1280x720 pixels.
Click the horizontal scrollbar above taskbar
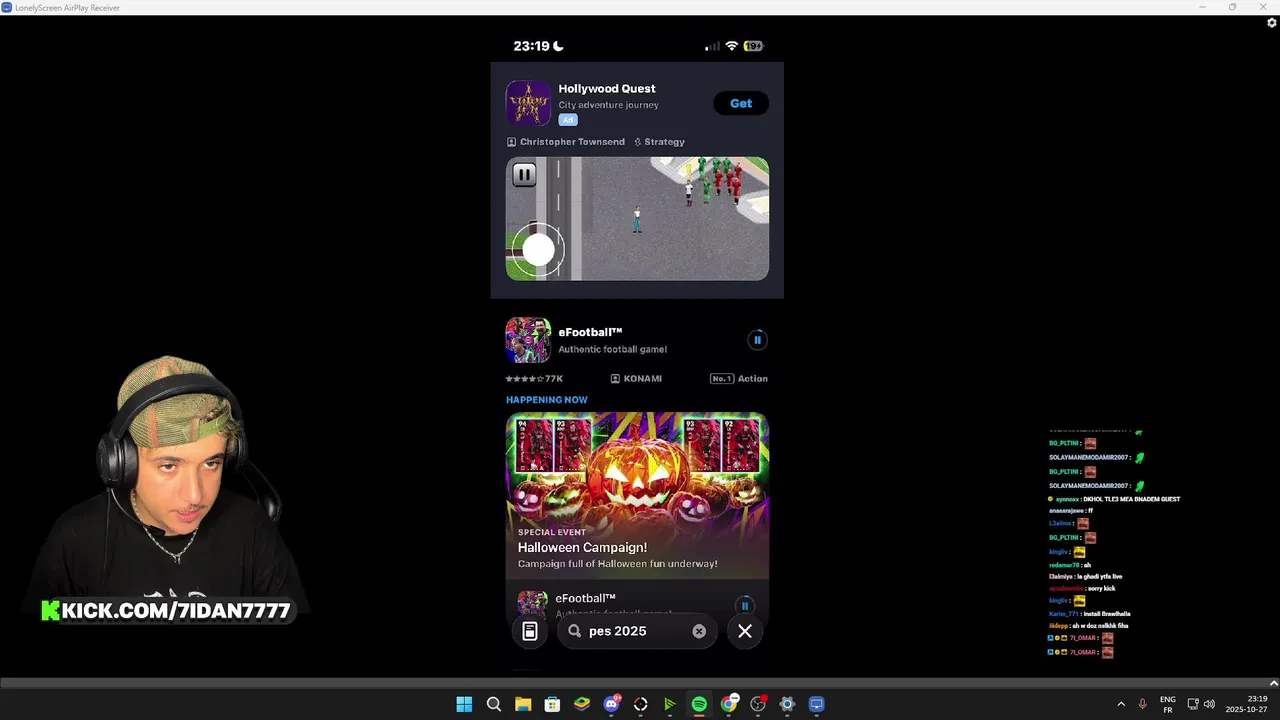pyautogui.click(x=636, y=684)
